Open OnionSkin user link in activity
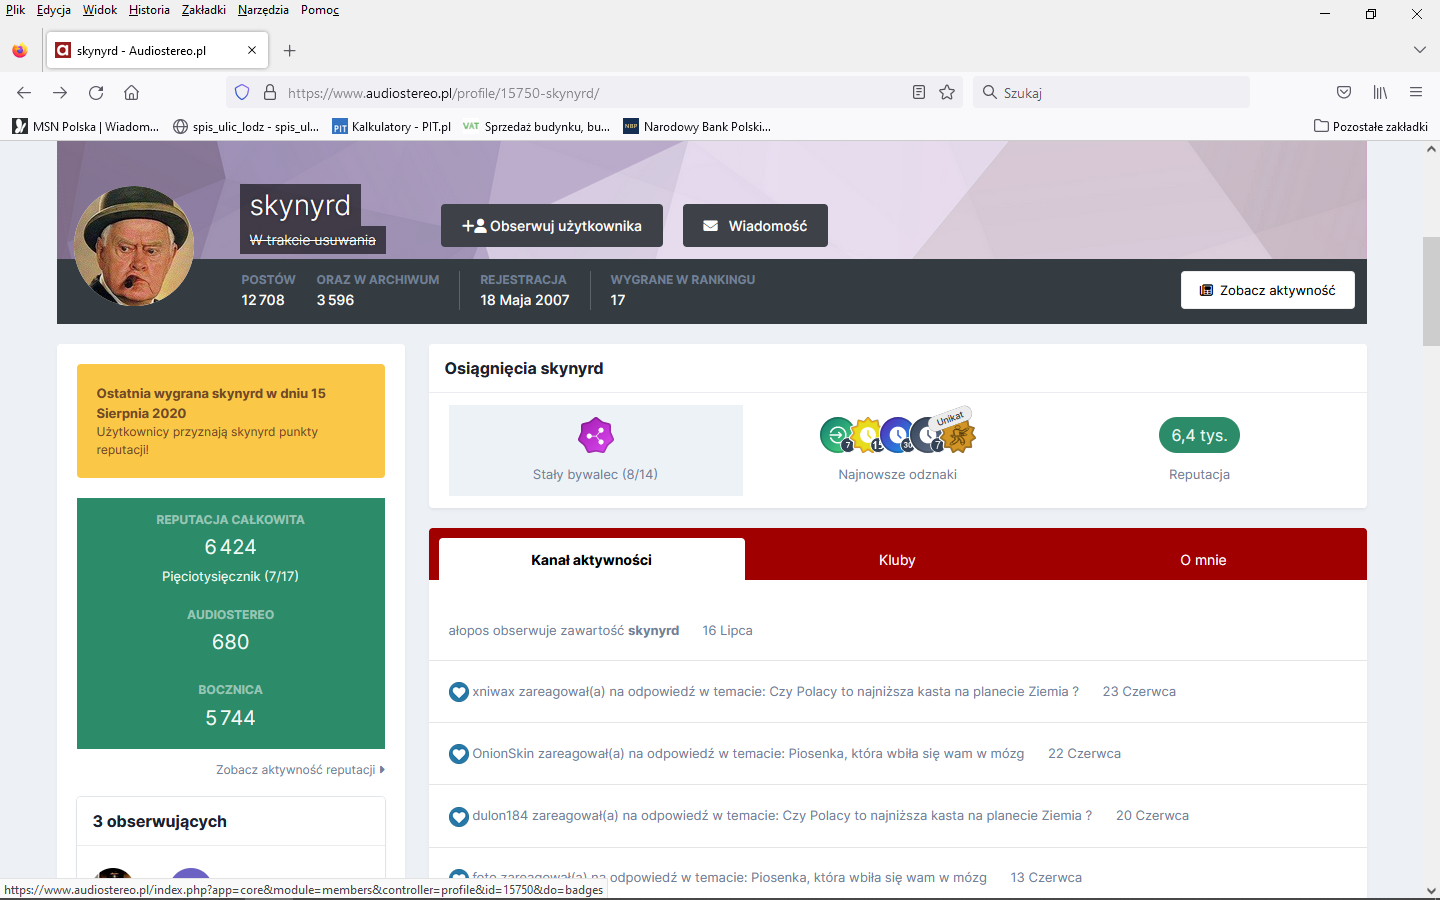This screenshot has width=1440, height=900. 503,754
